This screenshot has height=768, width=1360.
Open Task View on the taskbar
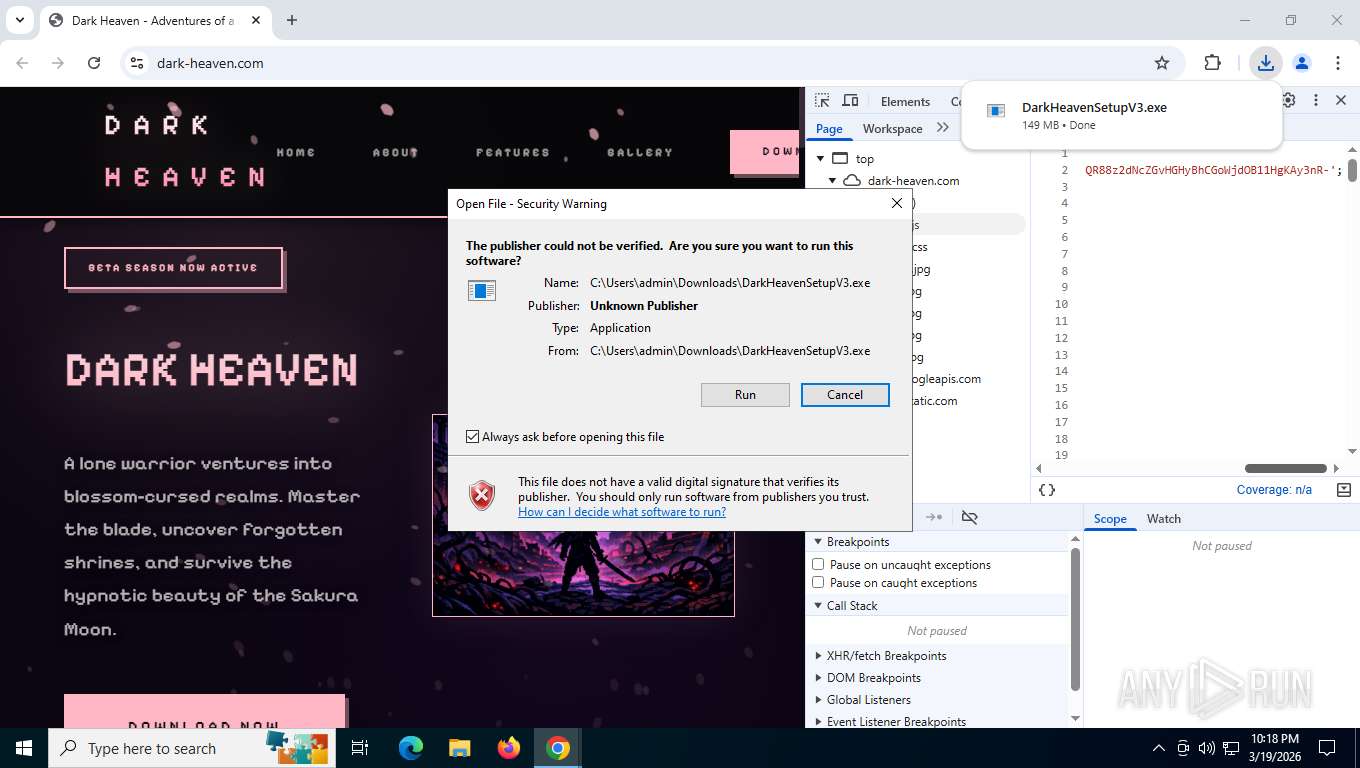[x=360, y=748]
